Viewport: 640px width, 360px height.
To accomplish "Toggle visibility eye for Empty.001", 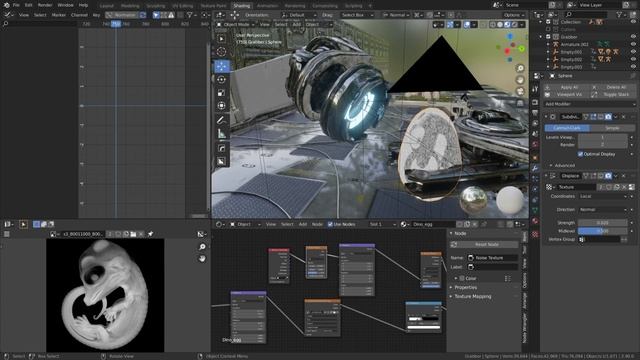I will [633, 52].
